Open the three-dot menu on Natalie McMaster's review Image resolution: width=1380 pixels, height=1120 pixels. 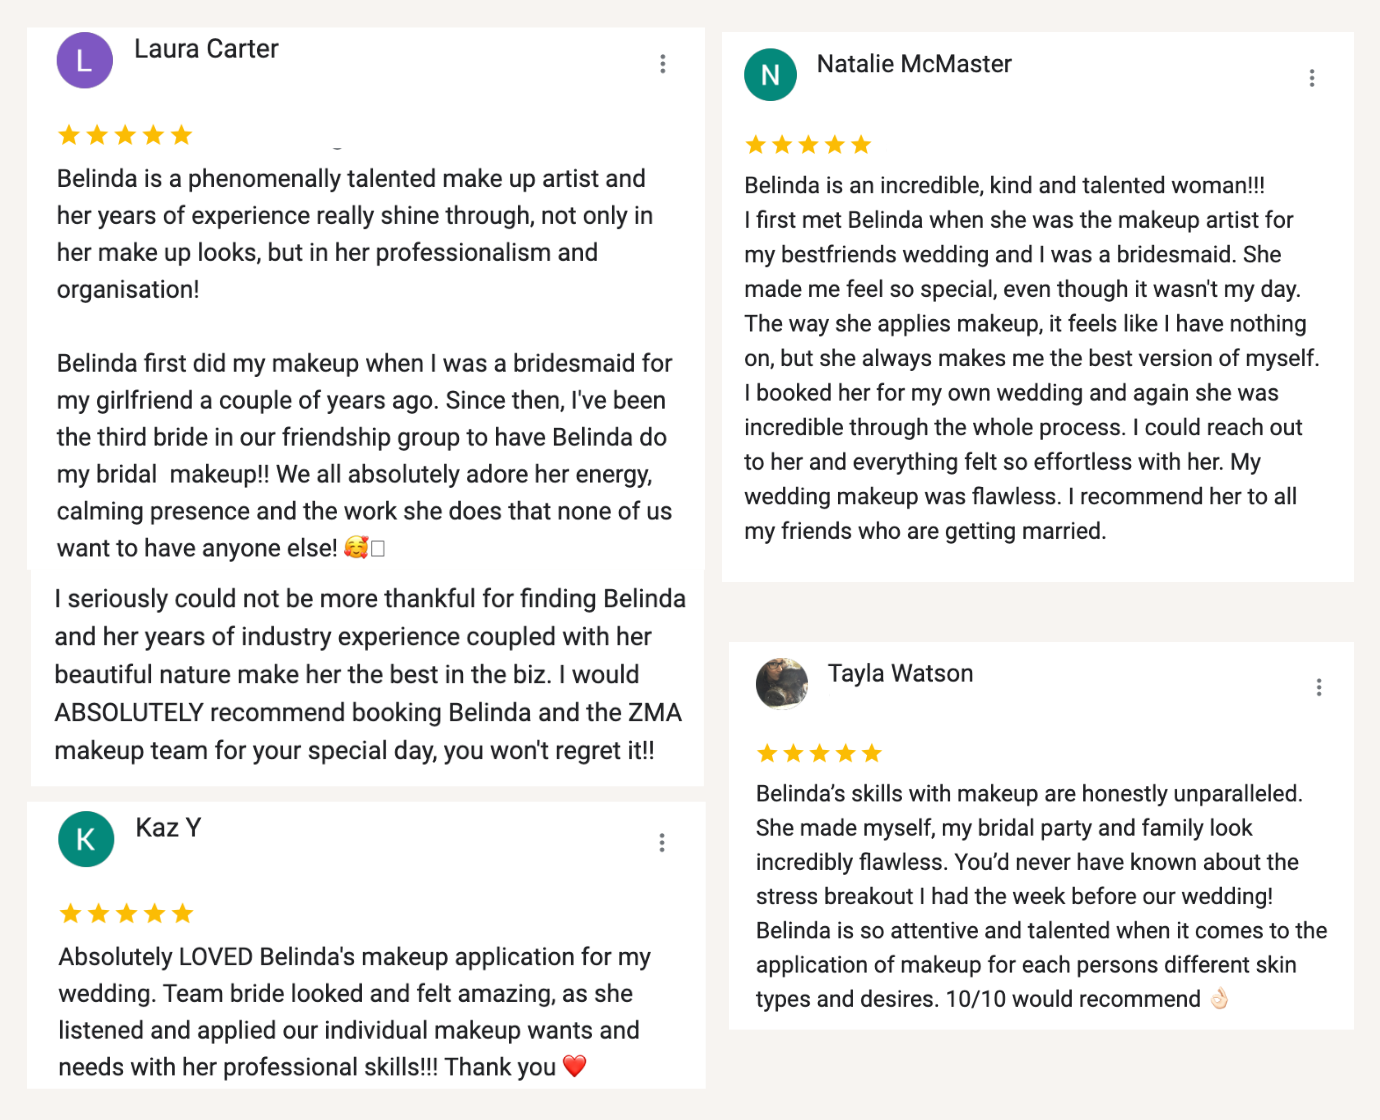(1312, 78)
